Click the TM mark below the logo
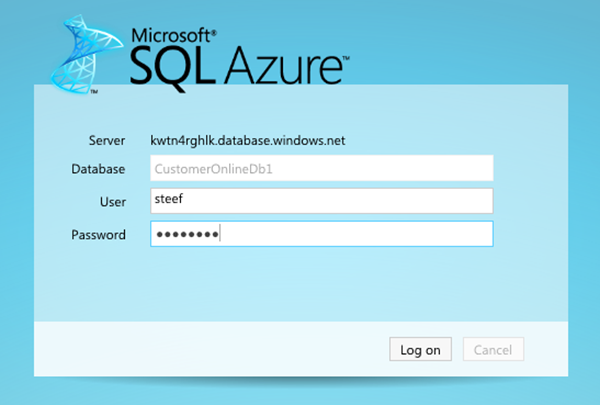Viewport: 600px width, 405px height. pos(93,92)
